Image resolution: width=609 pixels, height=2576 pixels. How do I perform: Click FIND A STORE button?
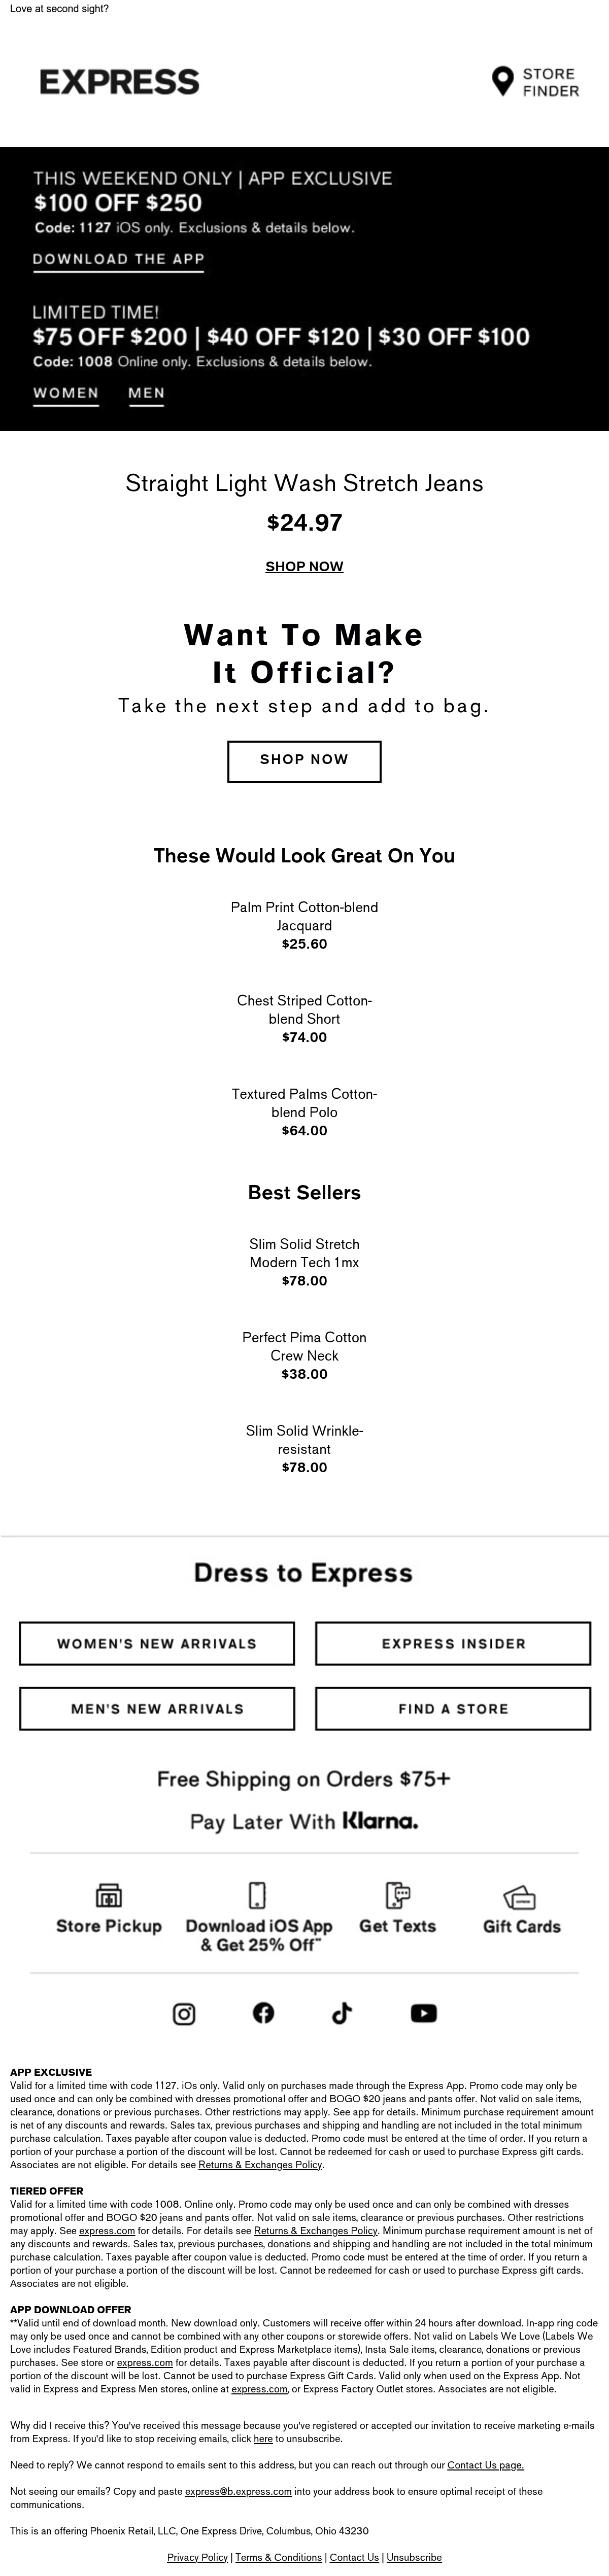(x=453, y=1708)
